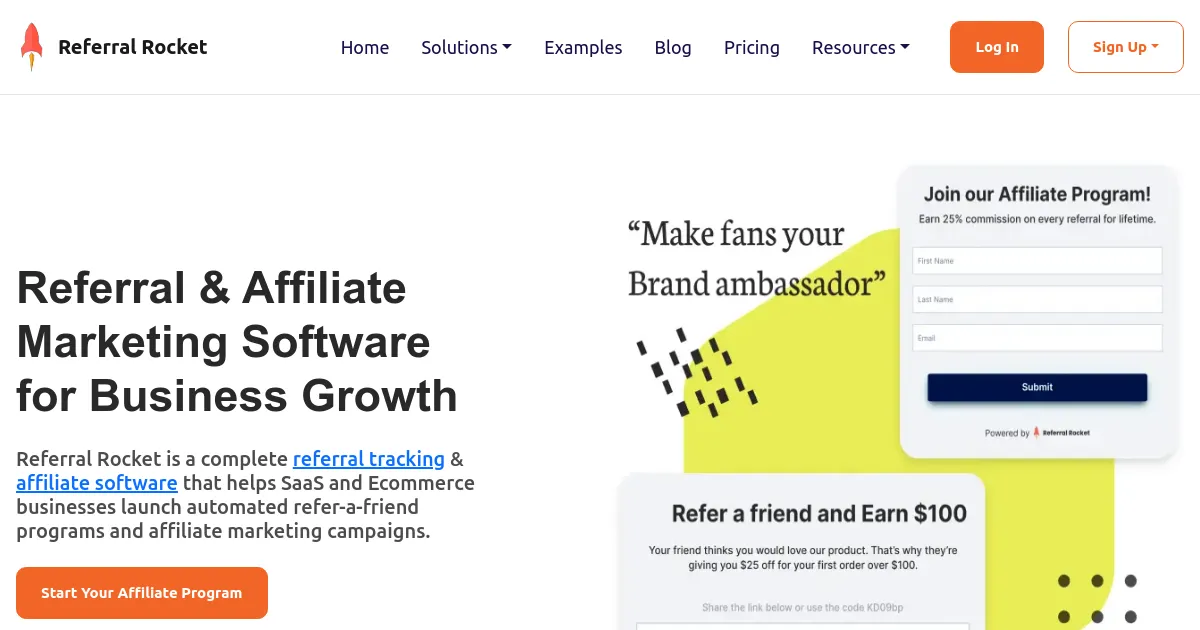The height and width of the screenshot is (630, 1200).
Task: Submit the affiliate program signup form
Action: click(1037, 387)
